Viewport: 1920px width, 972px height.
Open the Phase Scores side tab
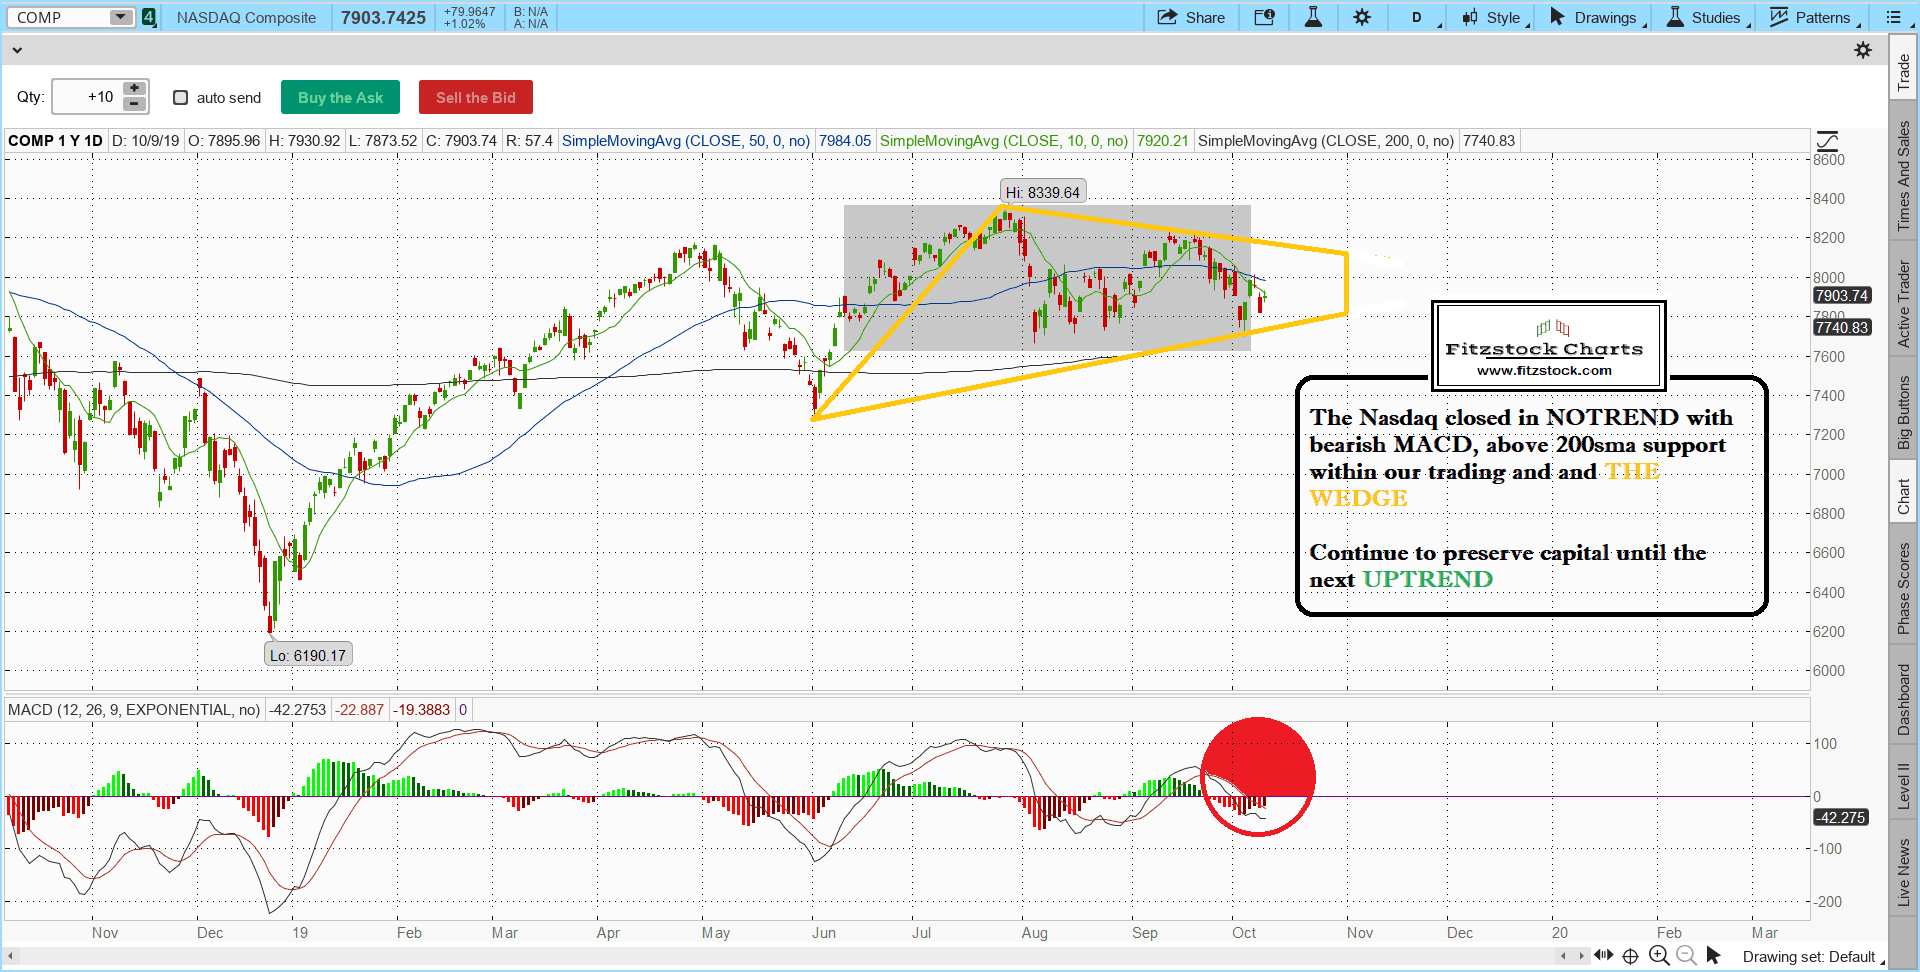click(1903, 588)
